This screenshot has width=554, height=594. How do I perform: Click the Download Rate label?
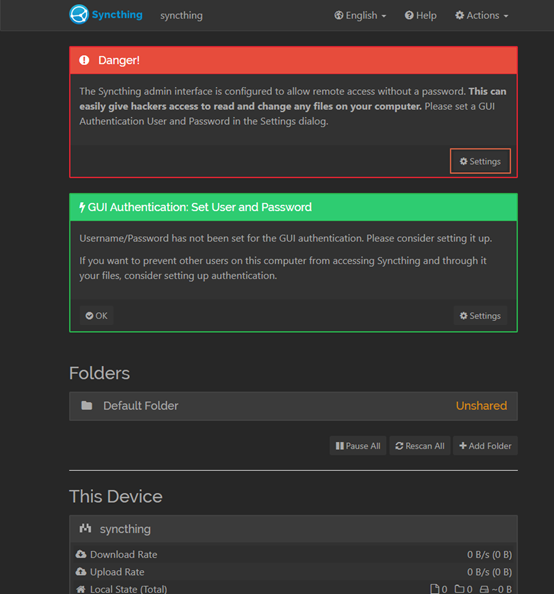124,555
